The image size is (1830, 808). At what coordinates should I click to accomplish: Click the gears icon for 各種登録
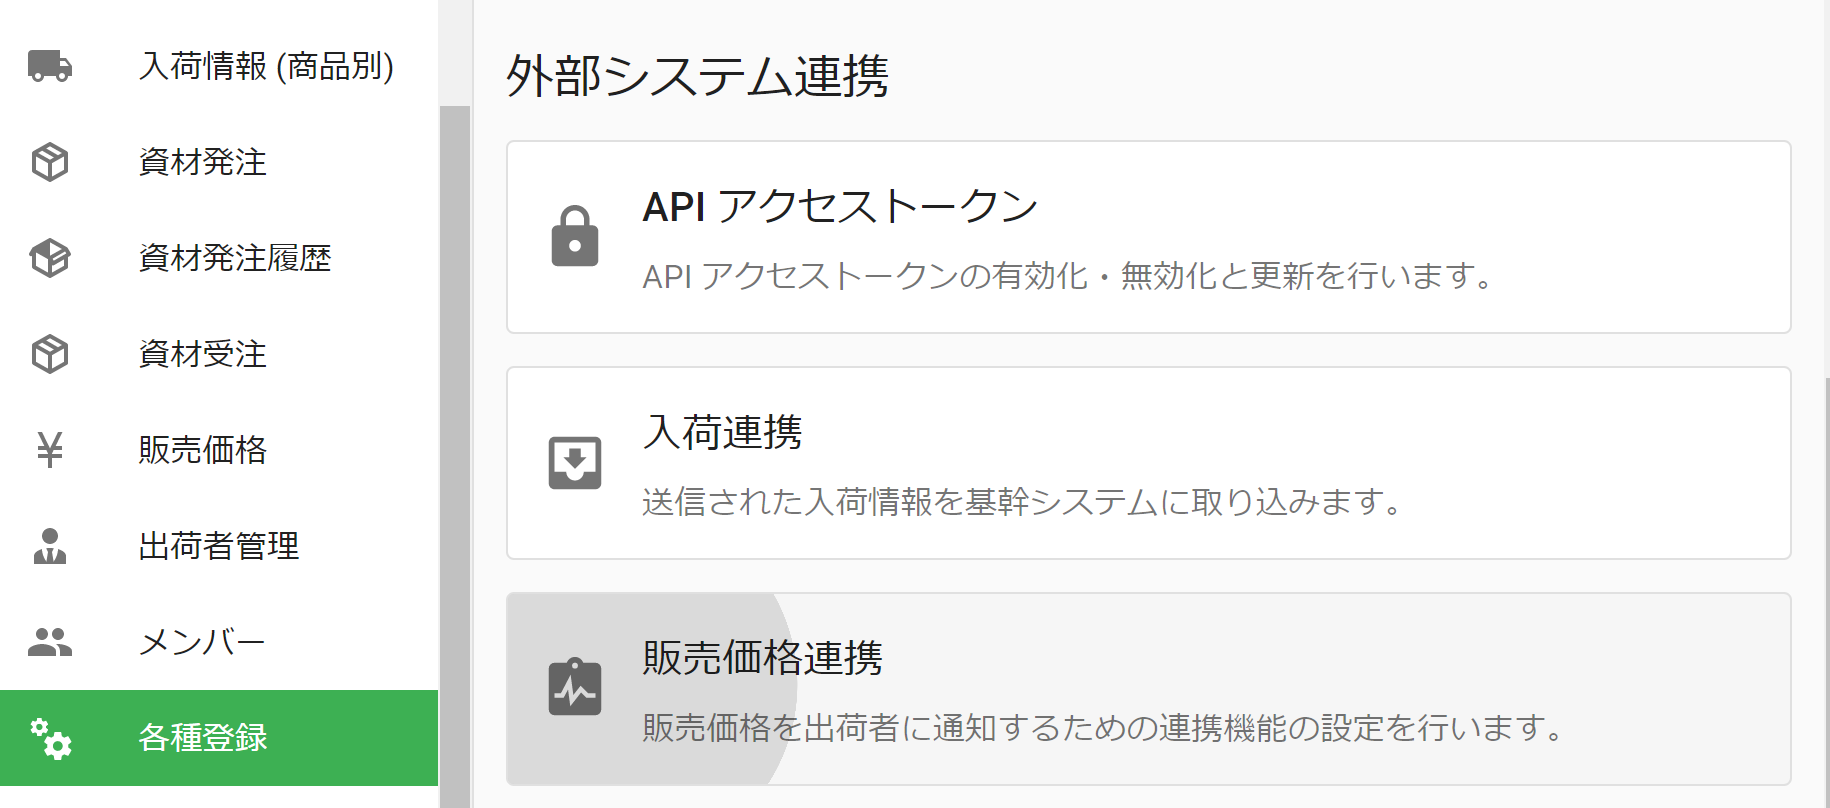pyautogui.click(x=50, y=738)
